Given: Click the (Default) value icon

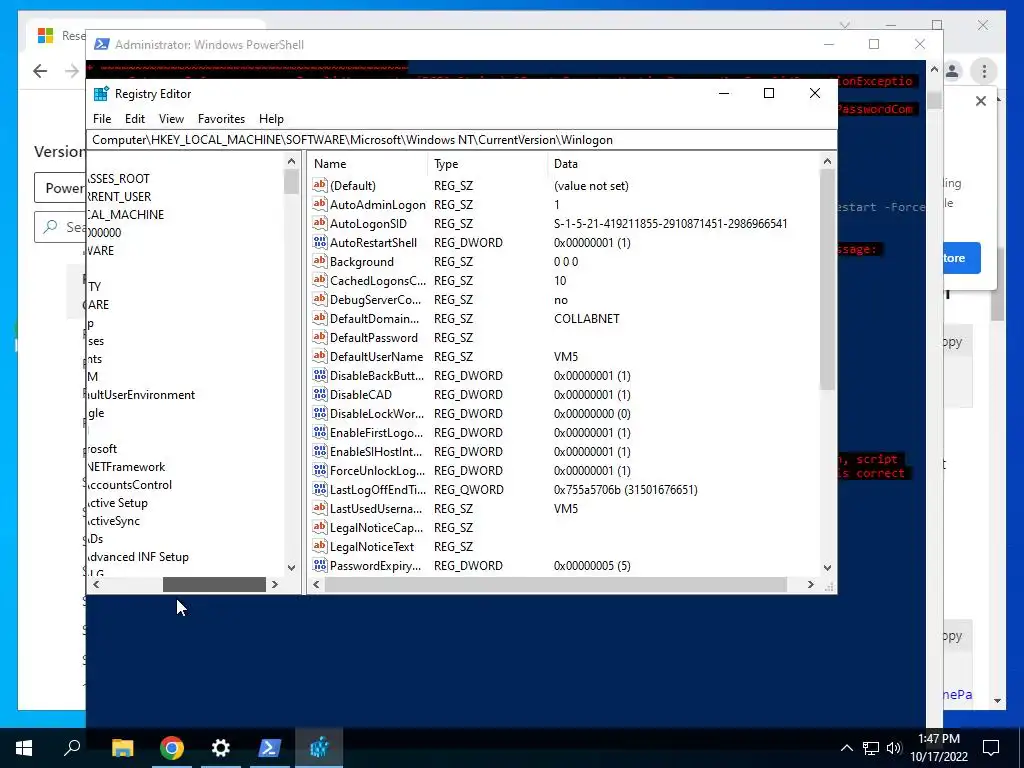Looking at the screenshot, I should tap(319, 185).
